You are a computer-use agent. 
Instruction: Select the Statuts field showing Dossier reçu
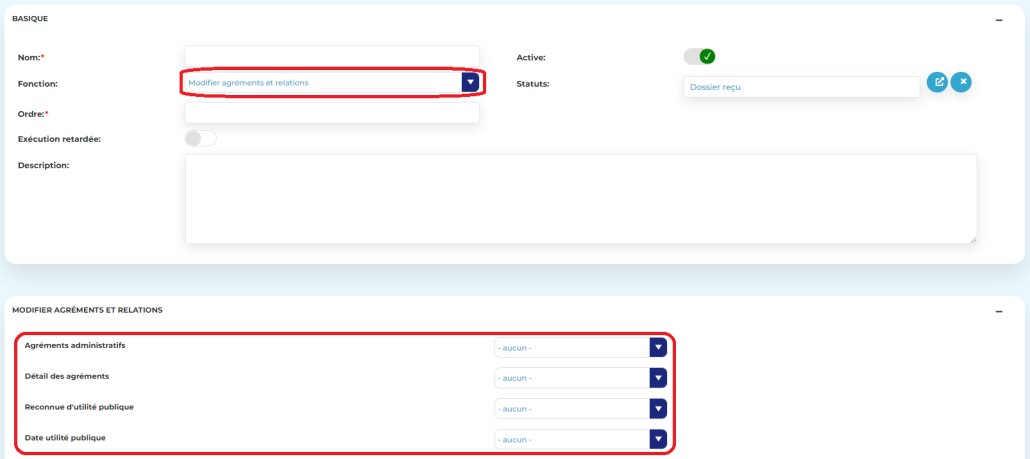[x=800, y=87]
